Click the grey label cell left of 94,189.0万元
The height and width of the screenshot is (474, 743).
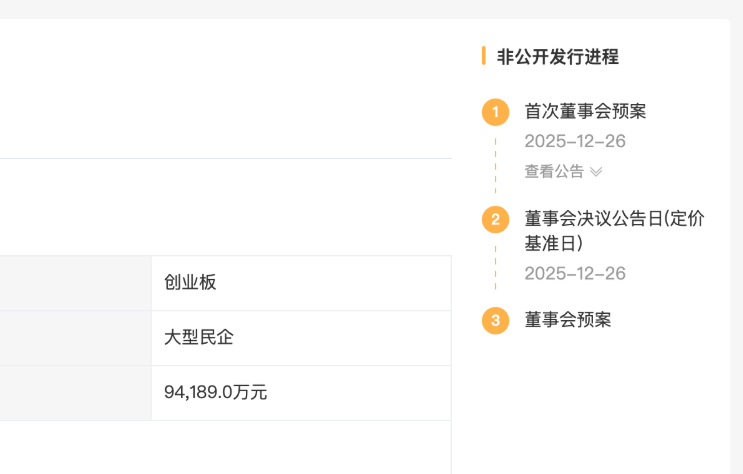(75, 393)
